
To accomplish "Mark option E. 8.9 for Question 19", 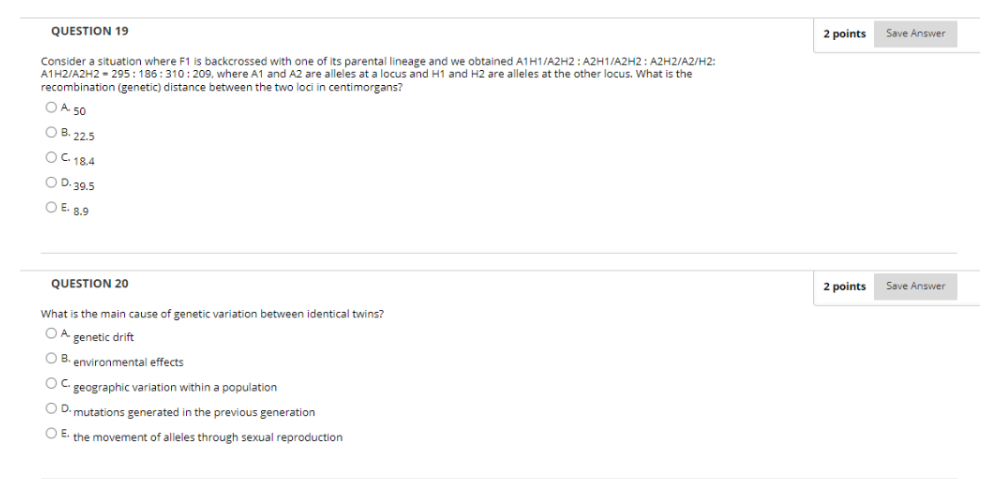I will pyautogui.click(x=51, y=207).
